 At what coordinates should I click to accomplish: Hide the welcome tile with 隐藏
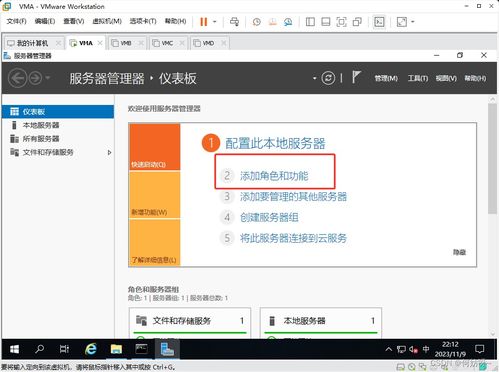459,252
